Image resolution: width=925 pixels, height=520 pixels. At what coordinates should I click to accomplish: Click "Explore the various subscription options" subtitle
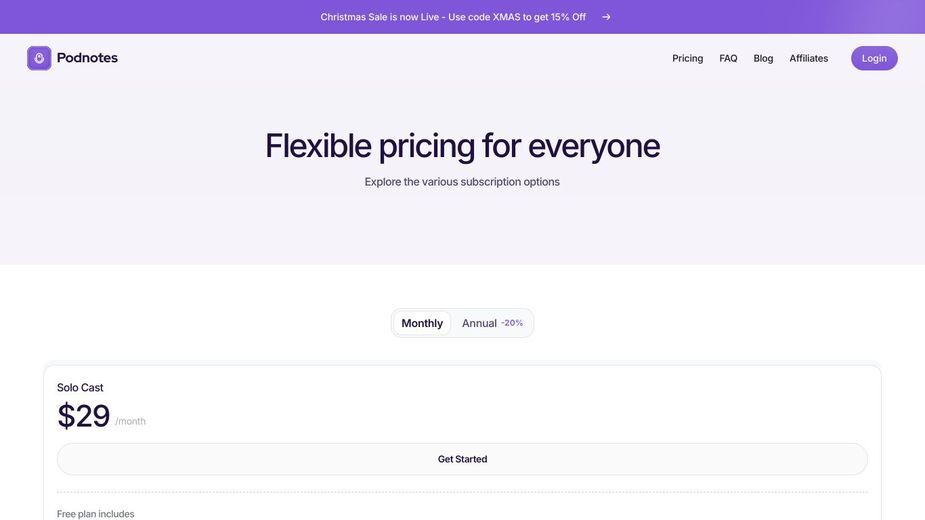(x=462, y=182)
